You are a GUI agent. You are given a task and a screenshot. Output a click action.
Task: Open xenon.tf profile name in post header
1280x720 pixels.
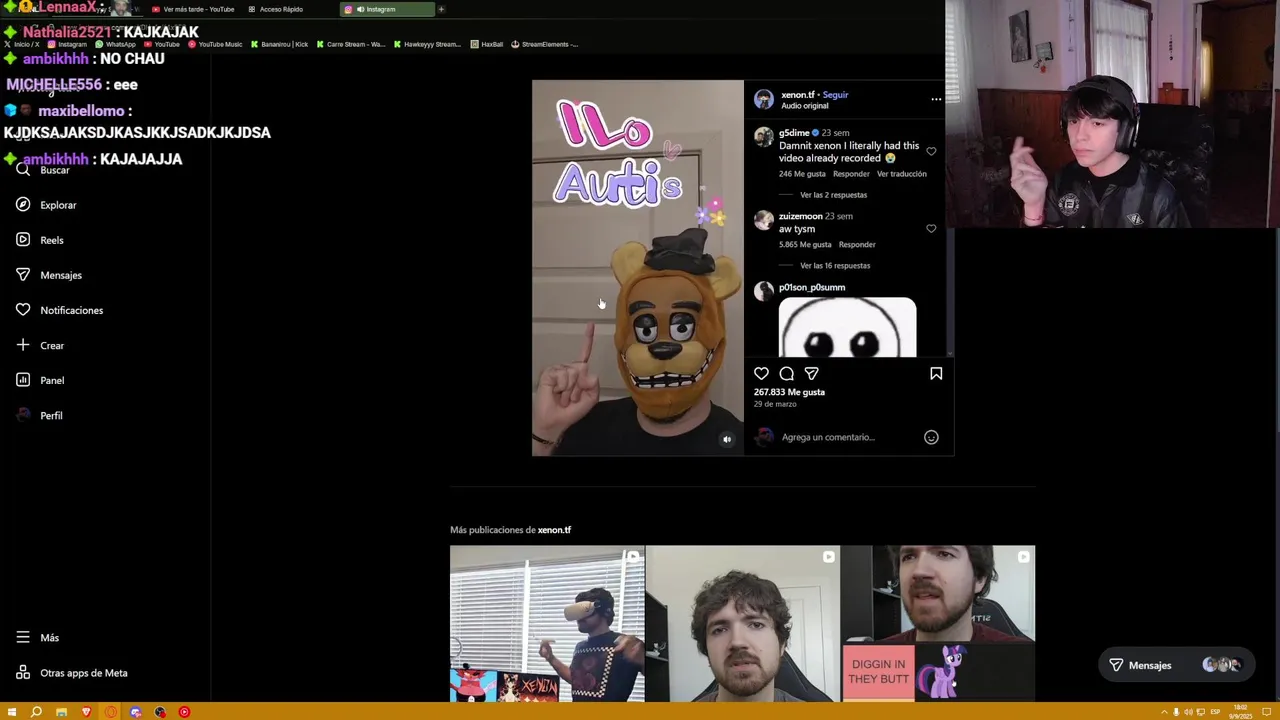pos(798,95)
